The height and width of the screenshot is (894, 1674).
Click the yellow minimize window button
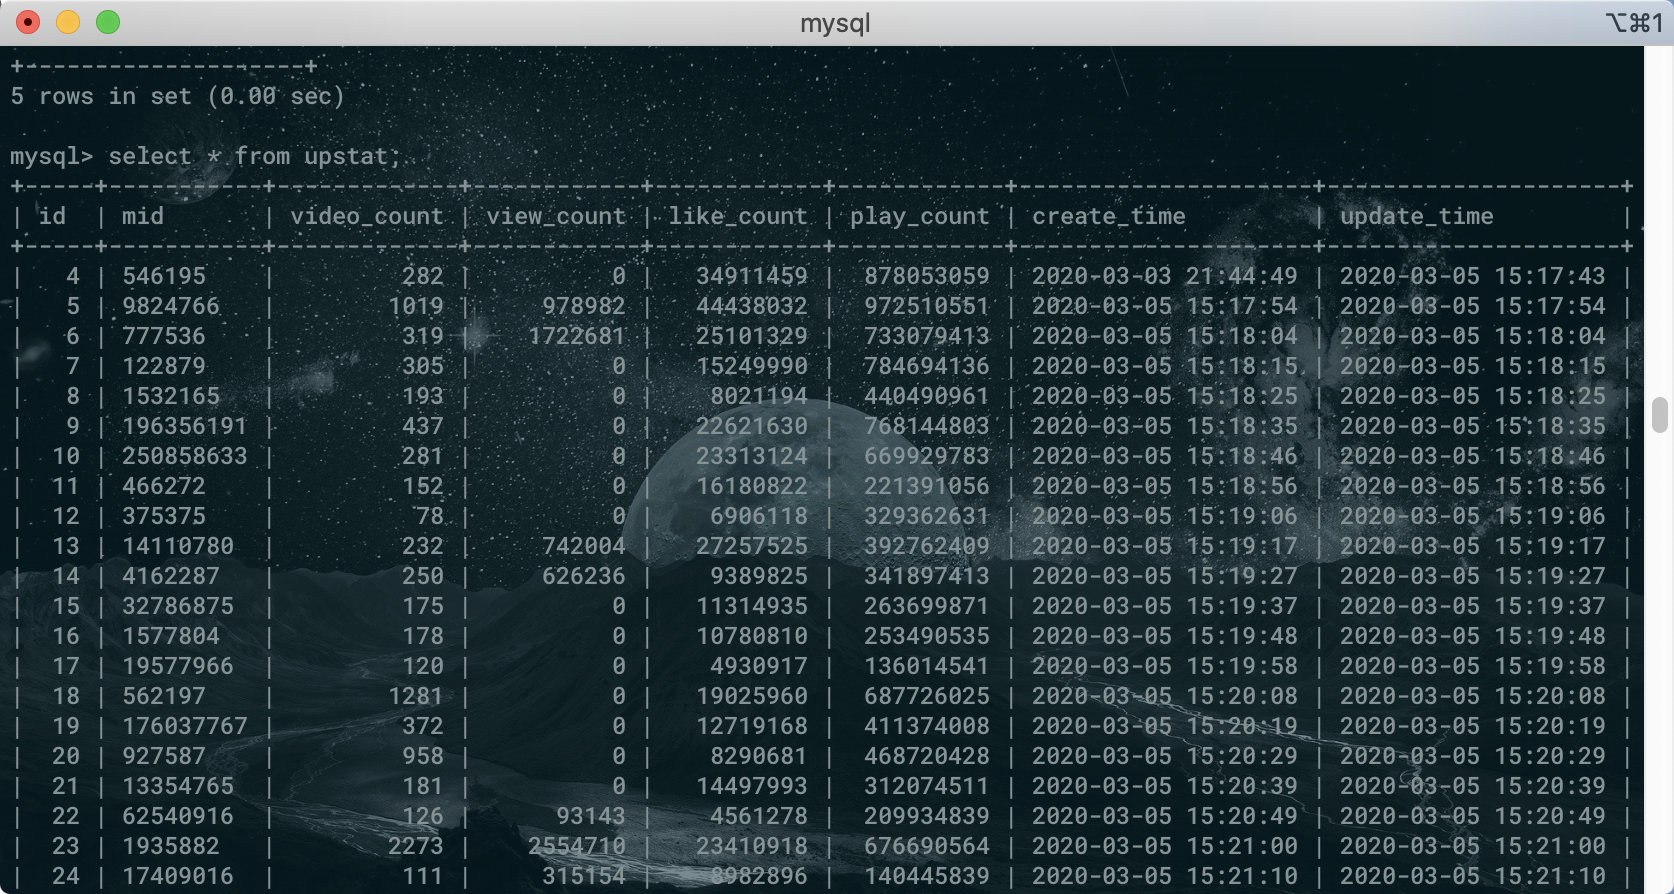(x=68, y=22)
